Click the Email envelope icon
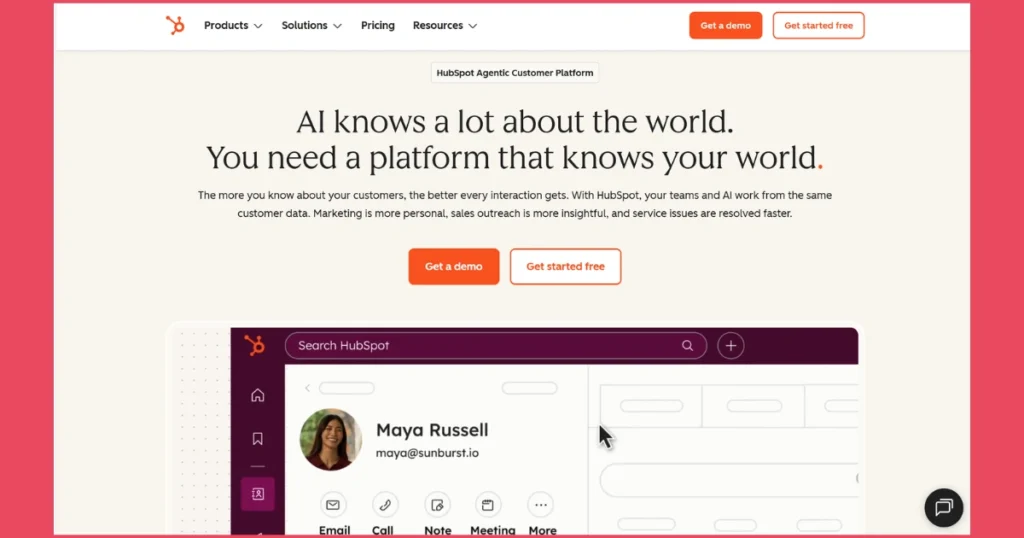 pos(333,505)
